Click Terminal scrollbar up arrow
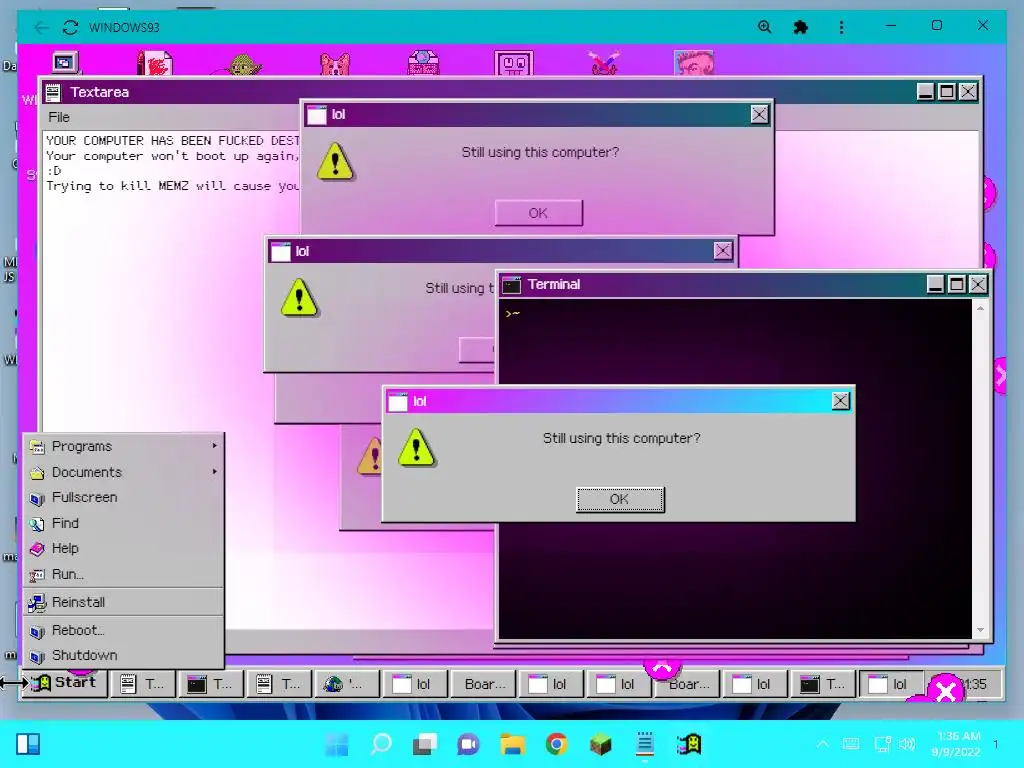Screen dimensions: 1024x768 pos(980,308)
